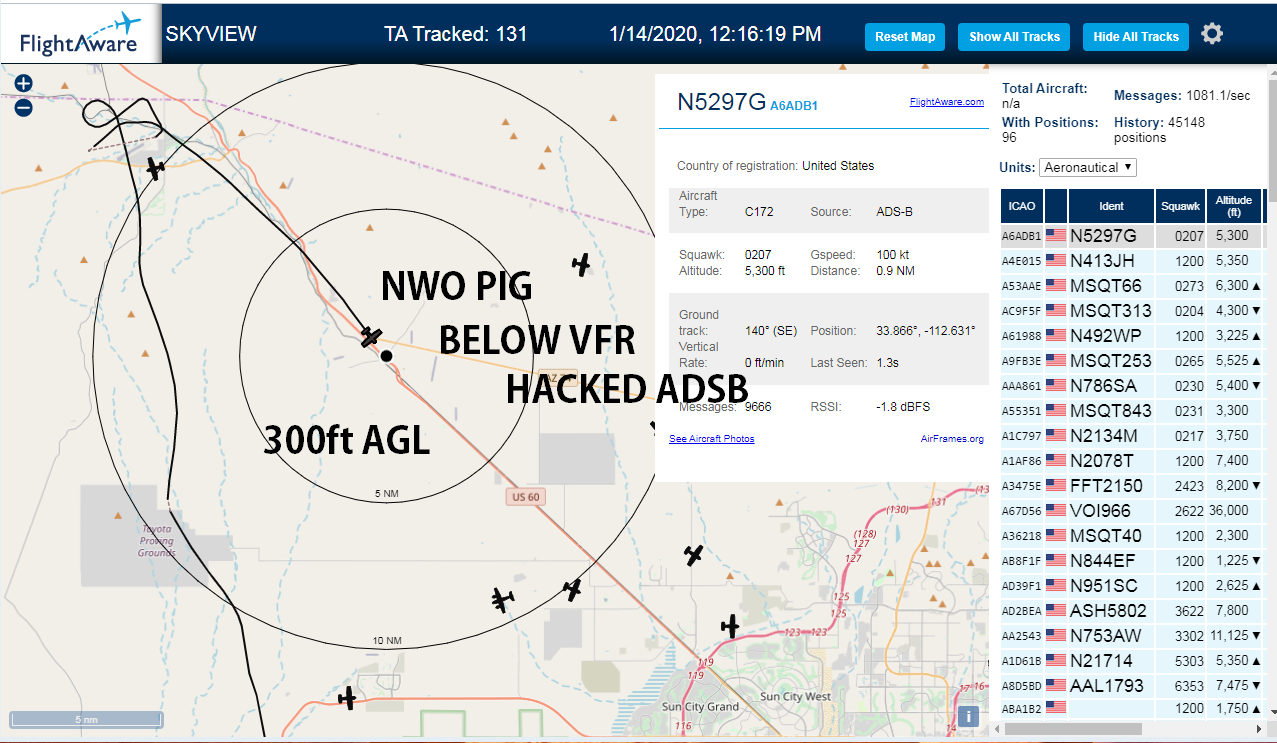The width and height of the screenshot is (1277, 743).
Task: Click the US flag in the N5297G row
Action: (1055, 236)
